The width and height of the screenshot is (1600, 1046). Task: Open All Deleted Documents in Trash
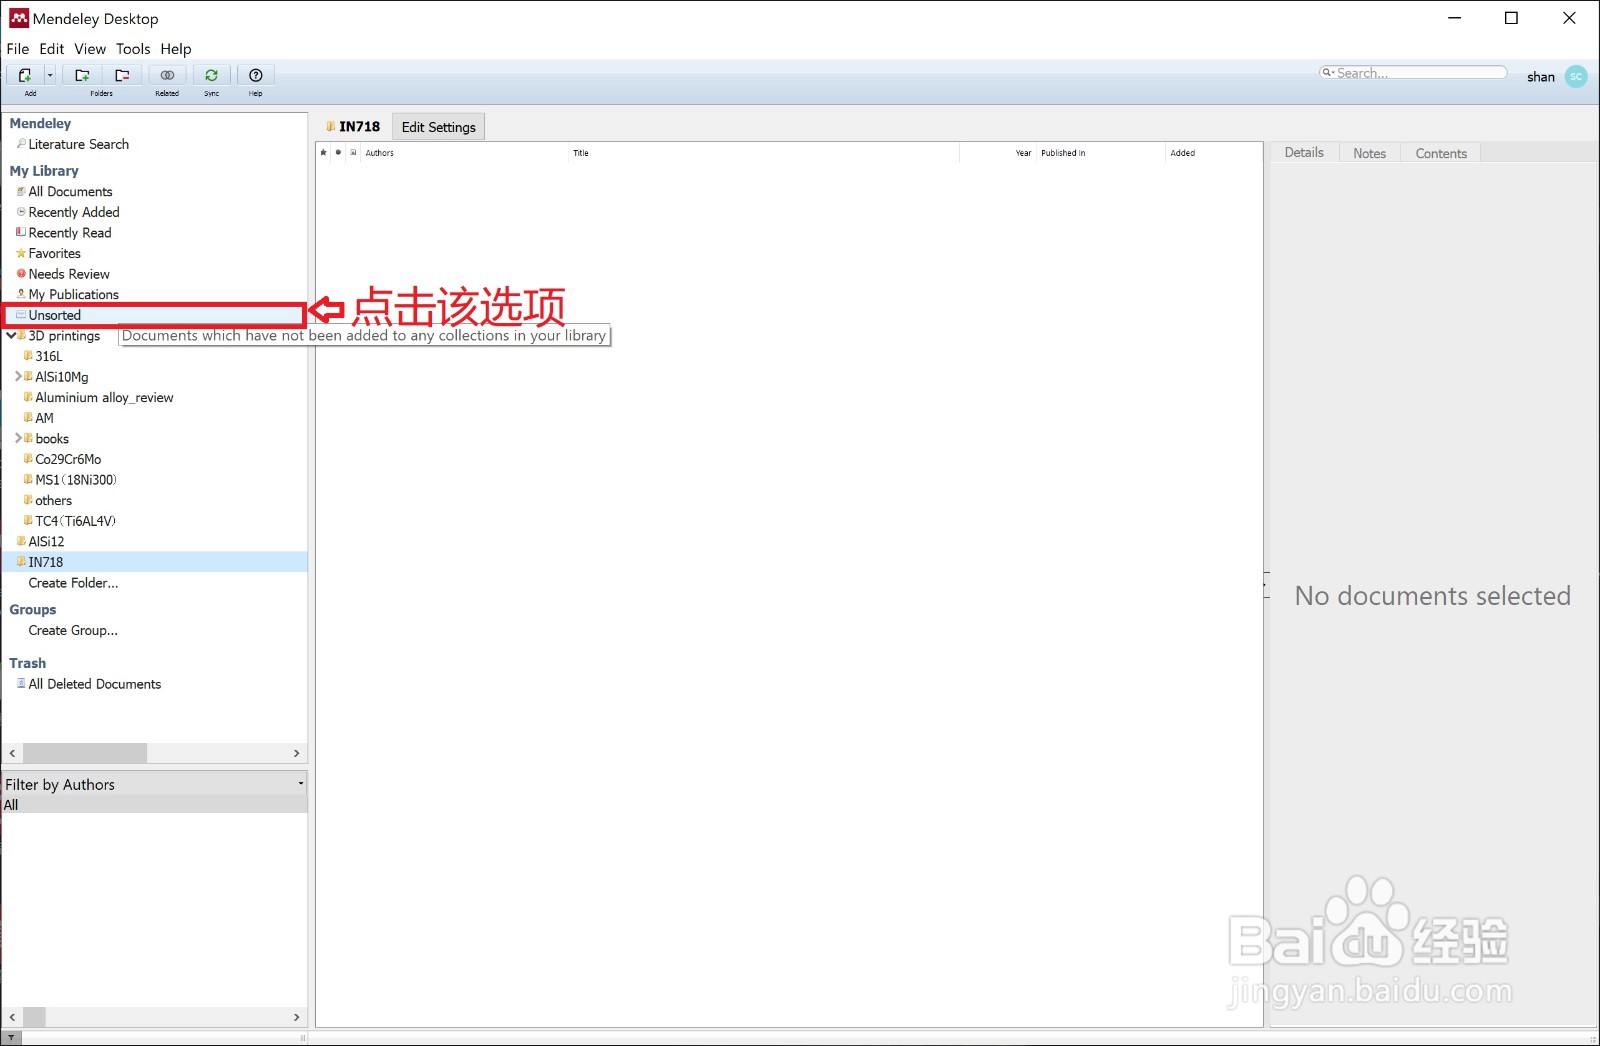(94, 684)
